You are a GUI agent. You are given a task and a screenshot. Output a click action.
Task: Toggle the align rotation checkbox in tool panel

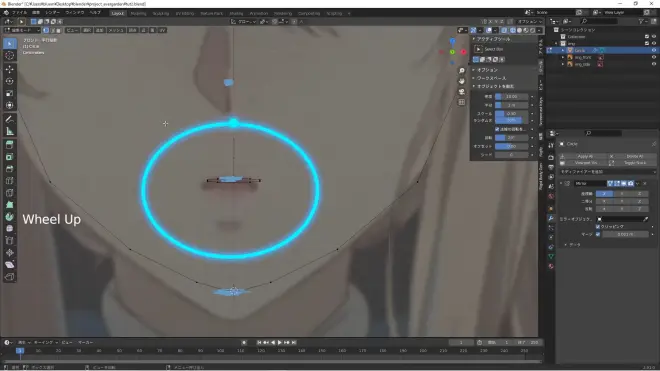click(497, 129)
